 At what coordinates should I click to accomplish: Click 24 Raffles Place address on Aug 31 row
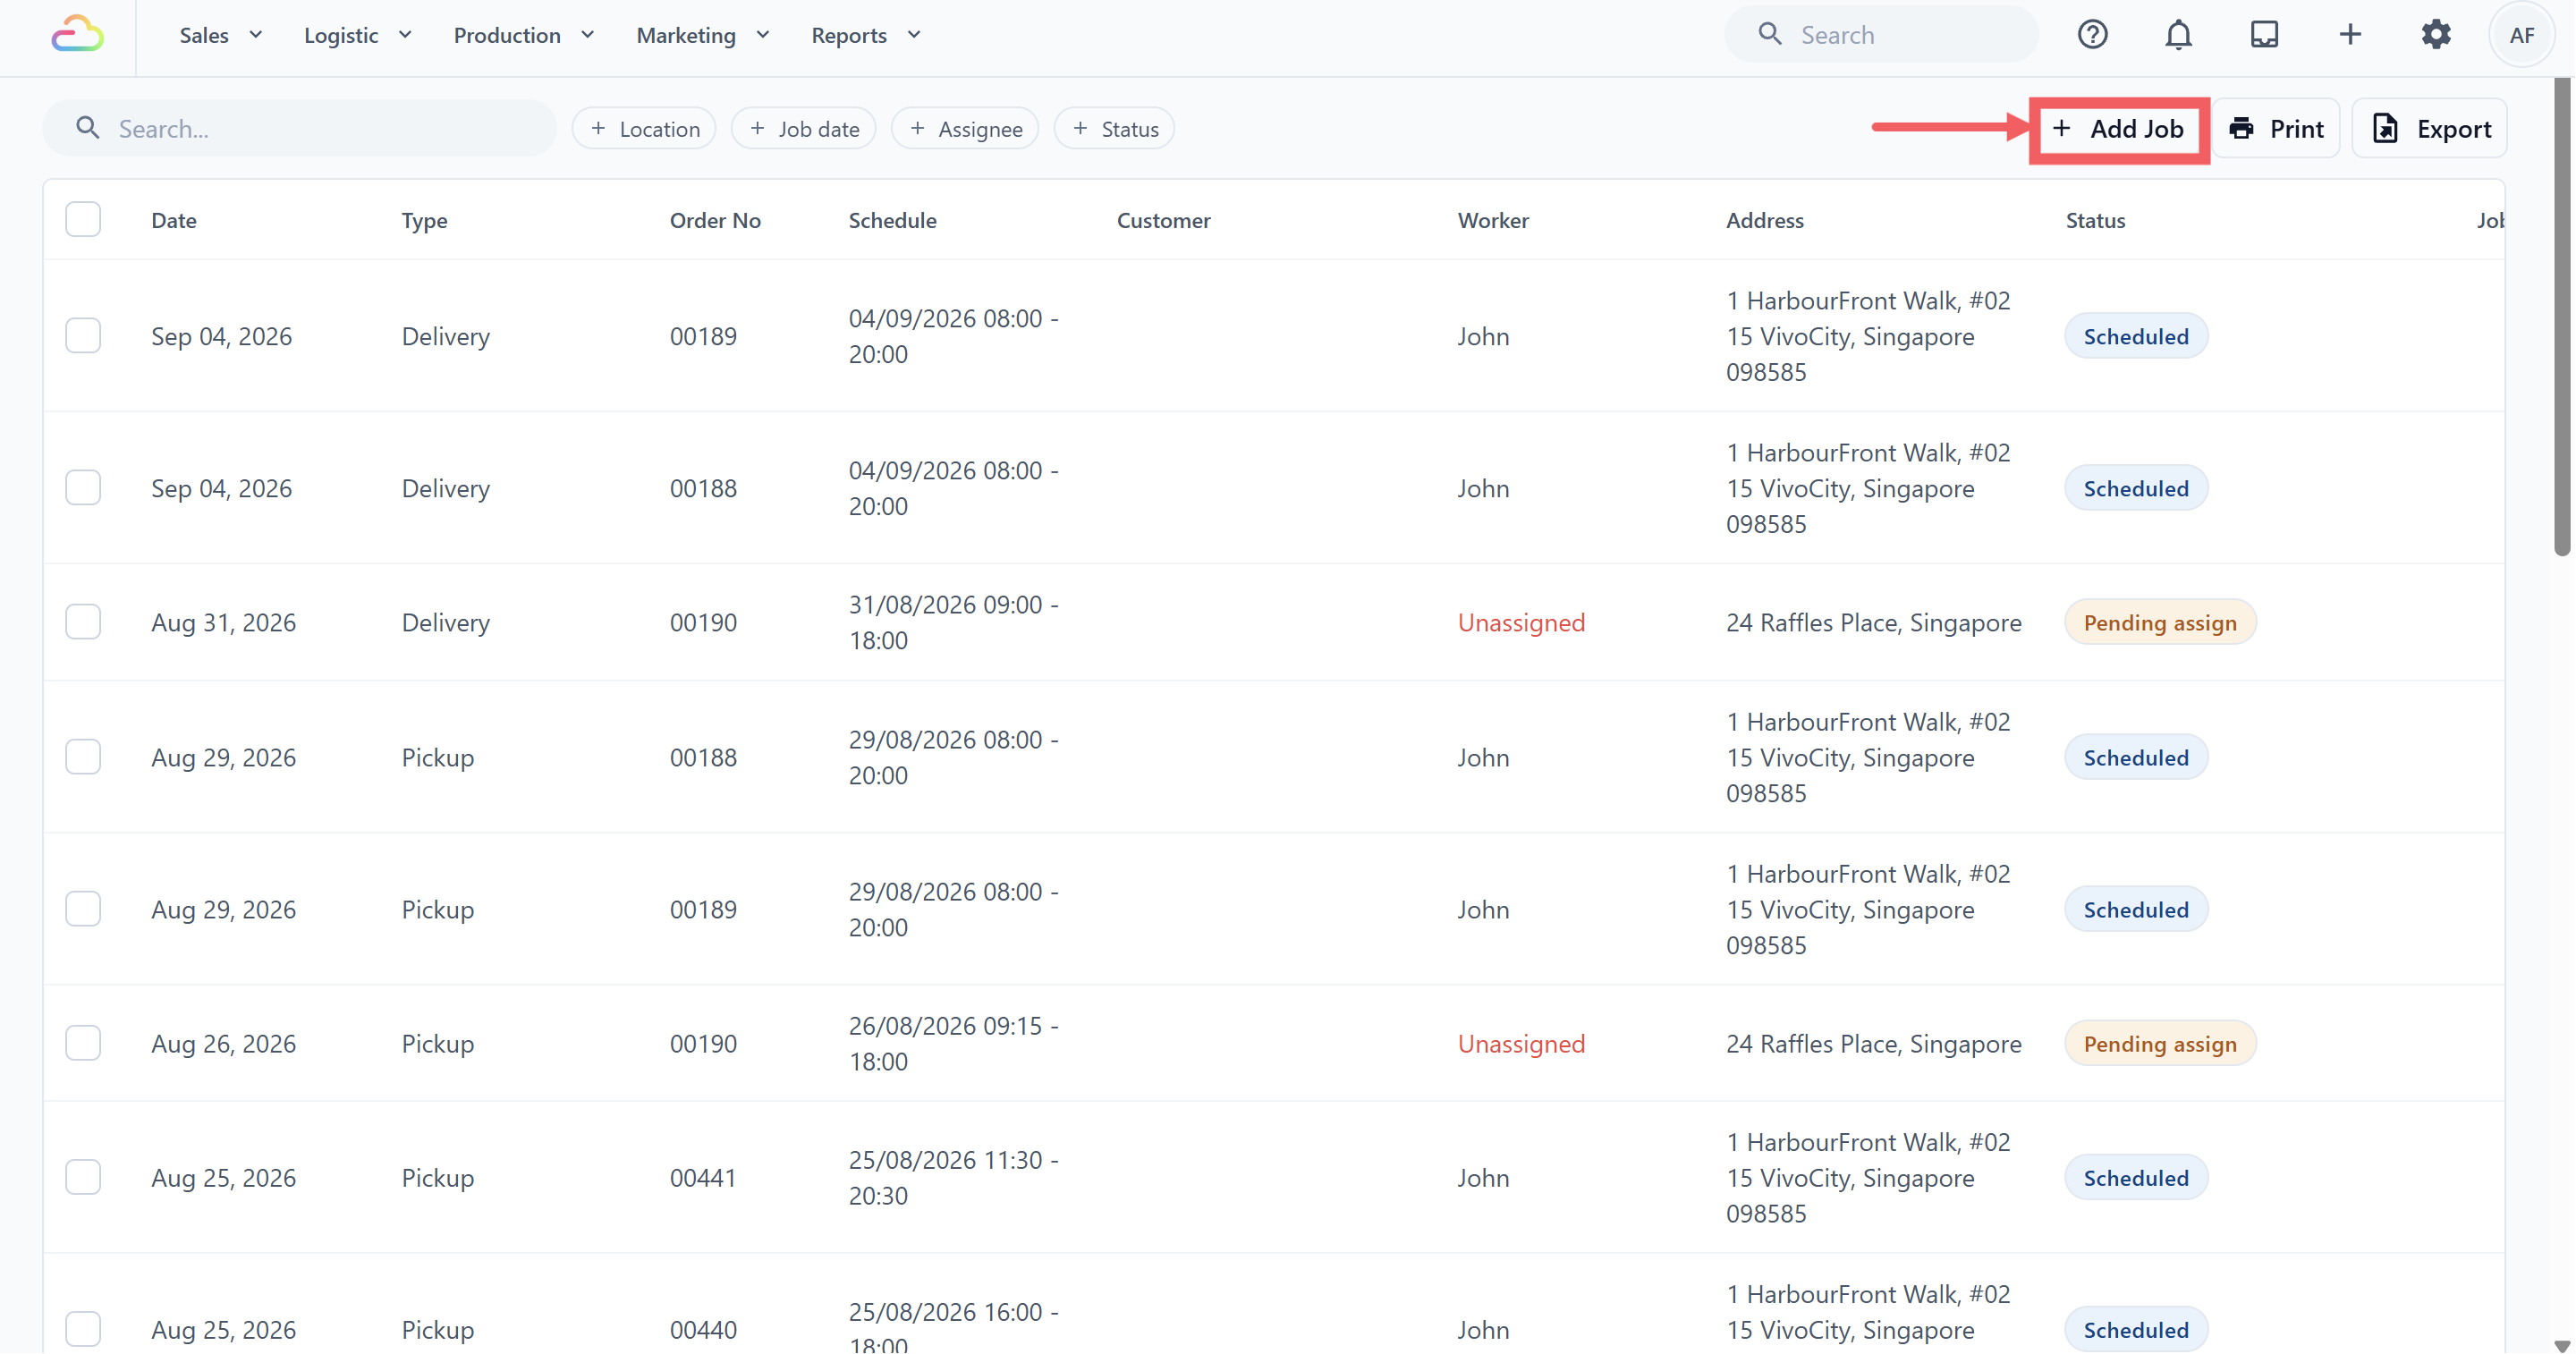(1873, 622)
